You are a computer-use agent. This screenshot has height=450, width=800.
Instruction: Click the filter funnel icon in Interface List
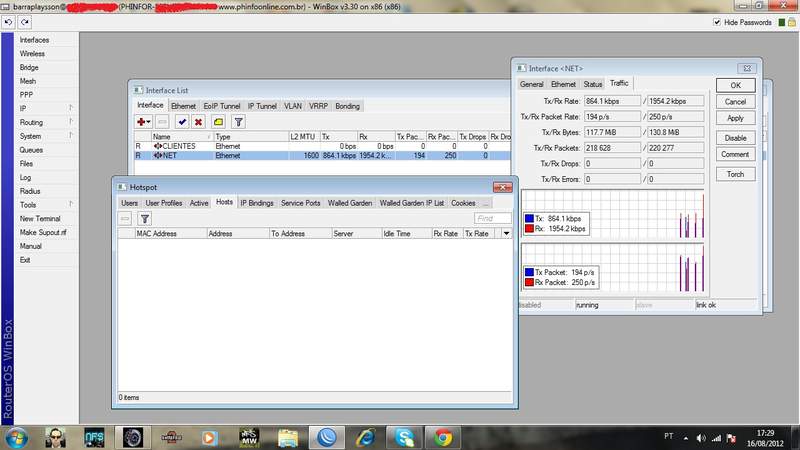238,122
